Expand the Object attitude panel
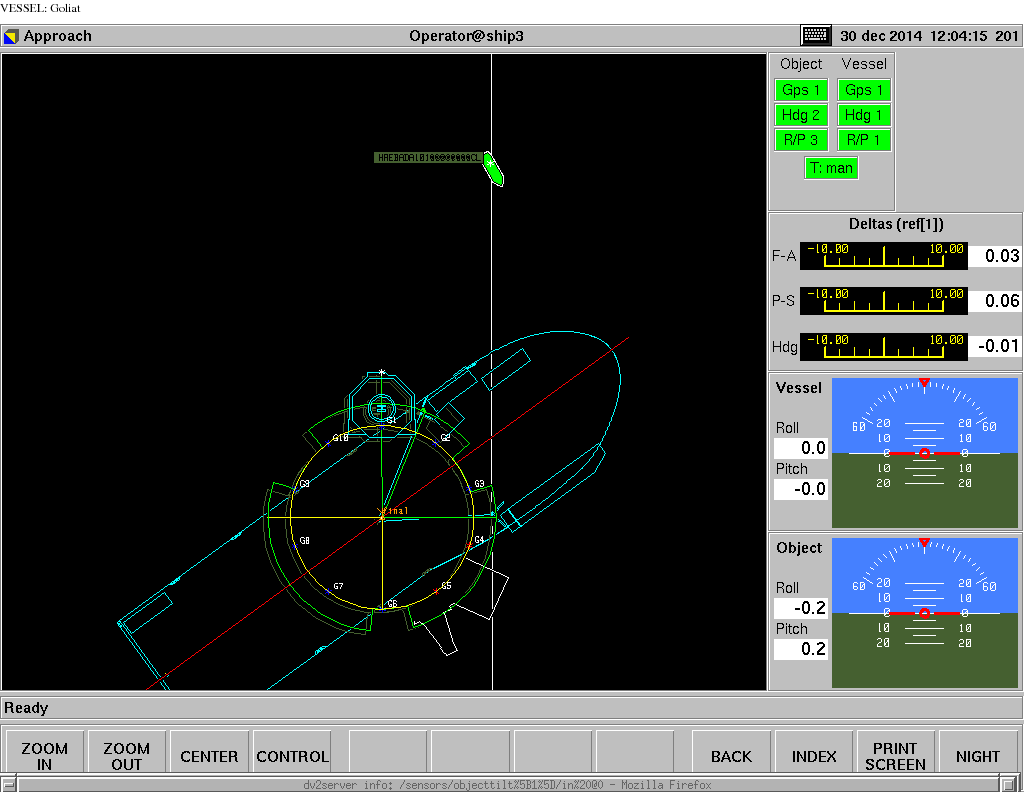1024x792 pixels. coord(798,548)
